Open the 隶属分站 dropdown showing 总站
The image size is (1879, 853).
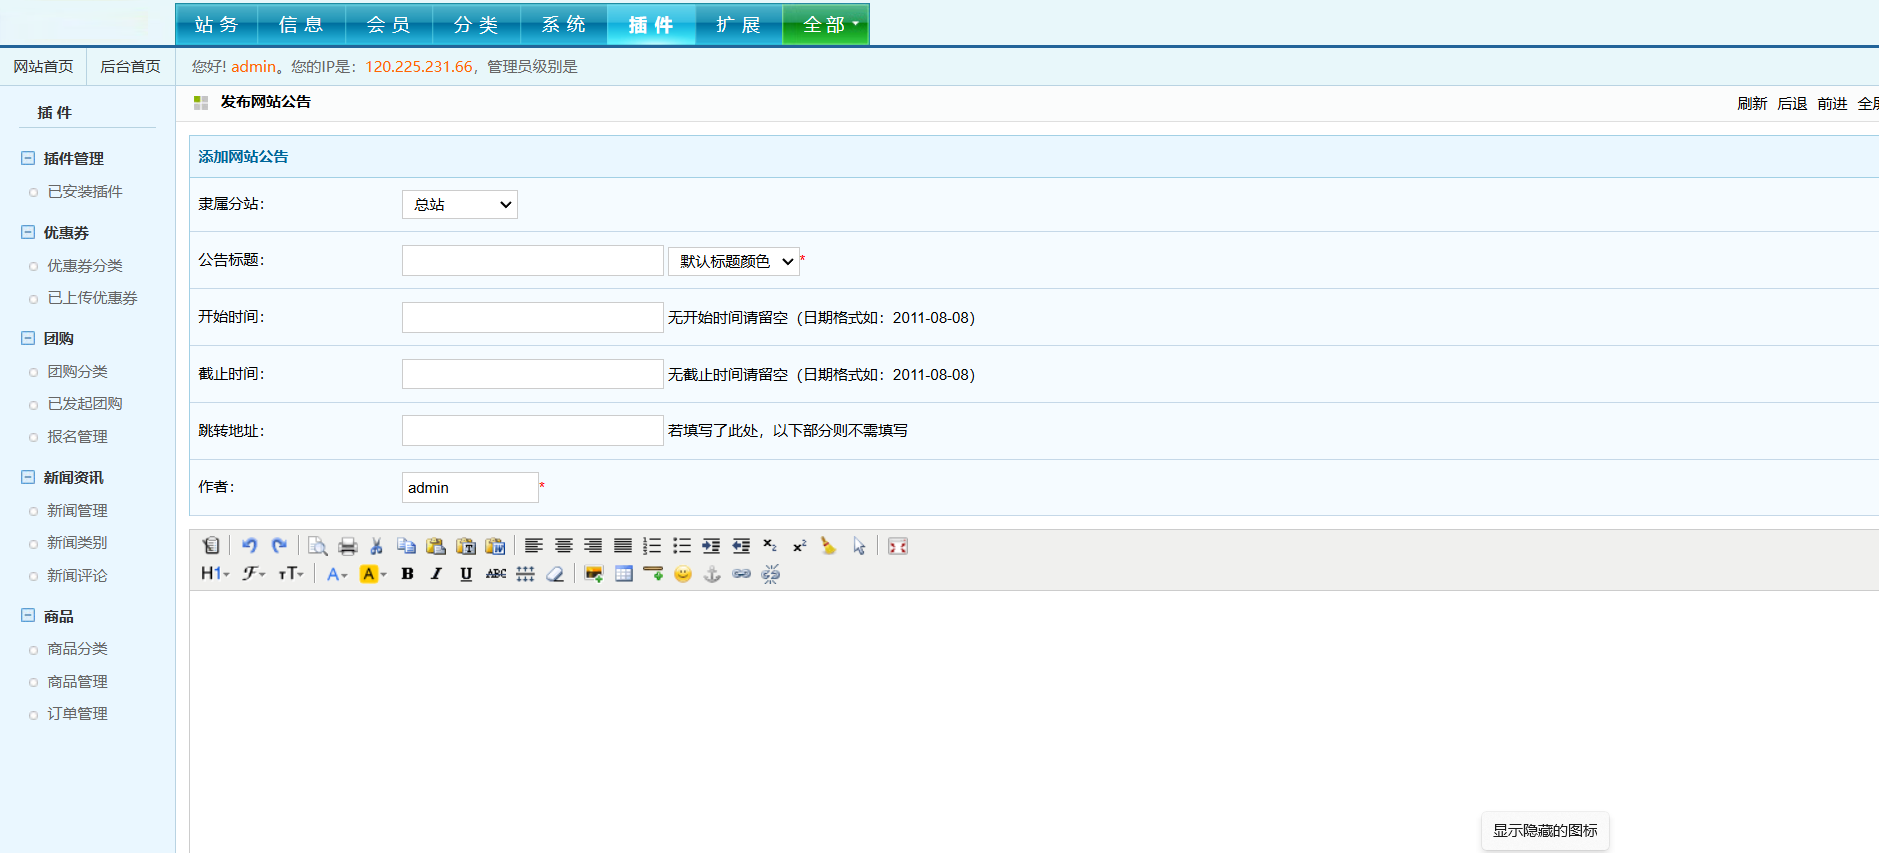pos(459,204)
